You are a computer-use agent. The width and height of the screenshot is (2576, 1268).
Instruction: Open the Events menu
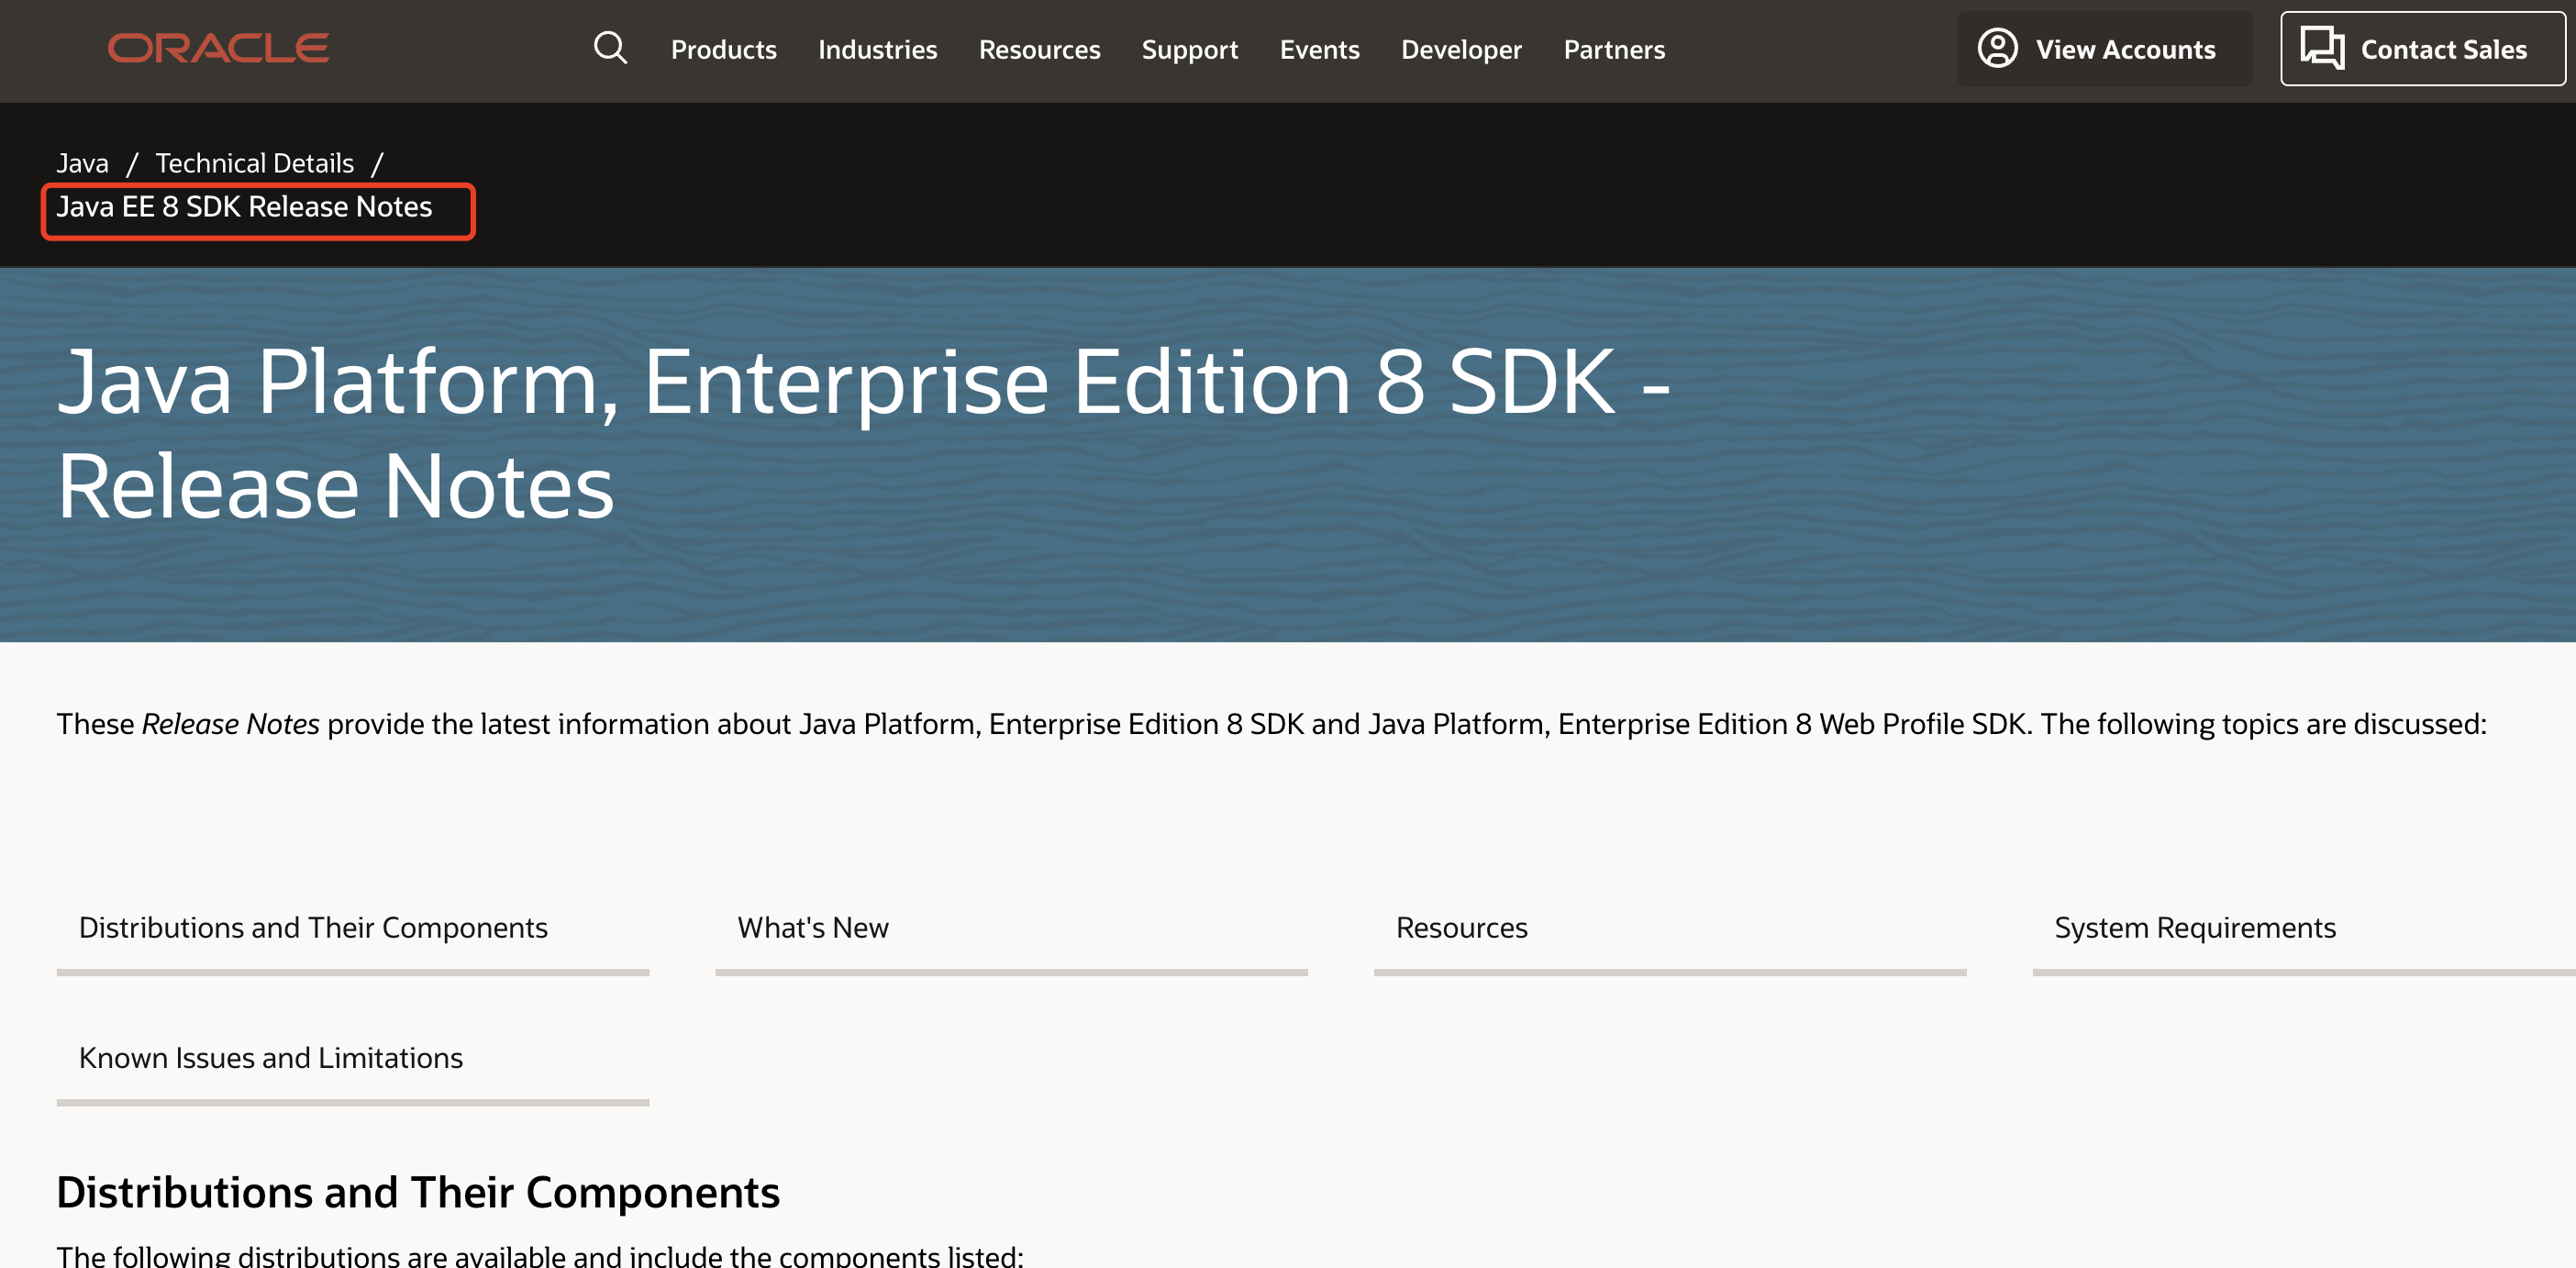point(1319,49)
